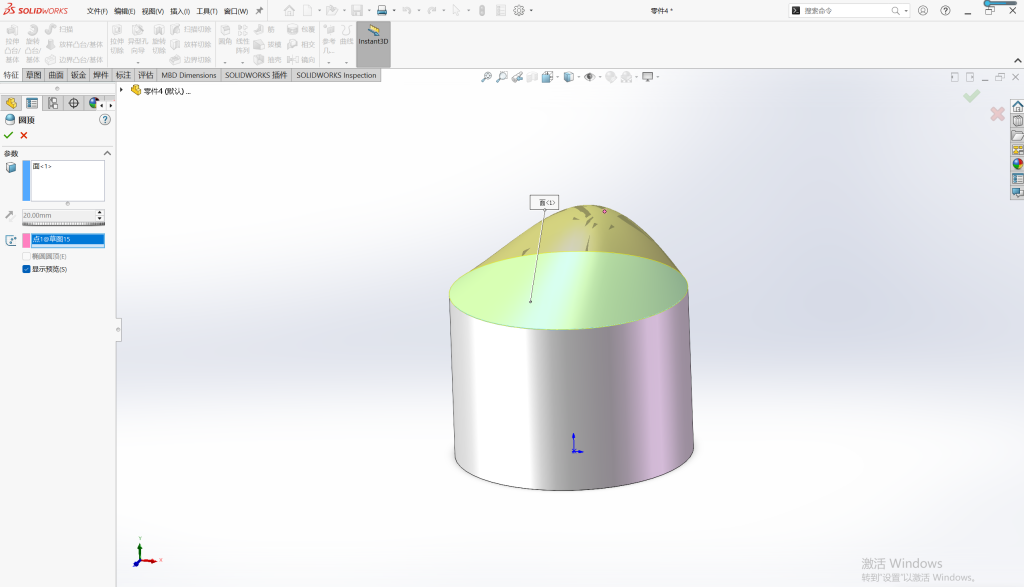This screenshot has height=587, width=1024.
Task: Open the 工具(T) Tools menu
Action: tap(207, 11)
